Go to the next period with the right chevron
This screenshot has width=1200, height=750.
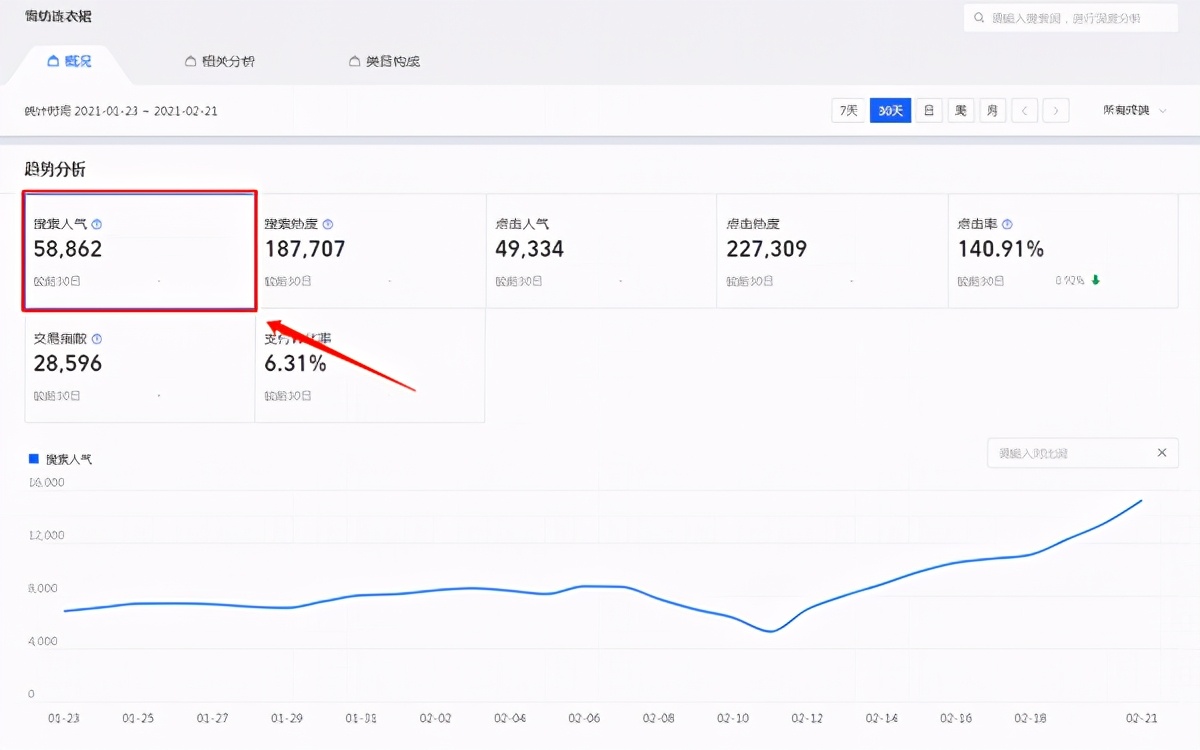point(1056,111)
